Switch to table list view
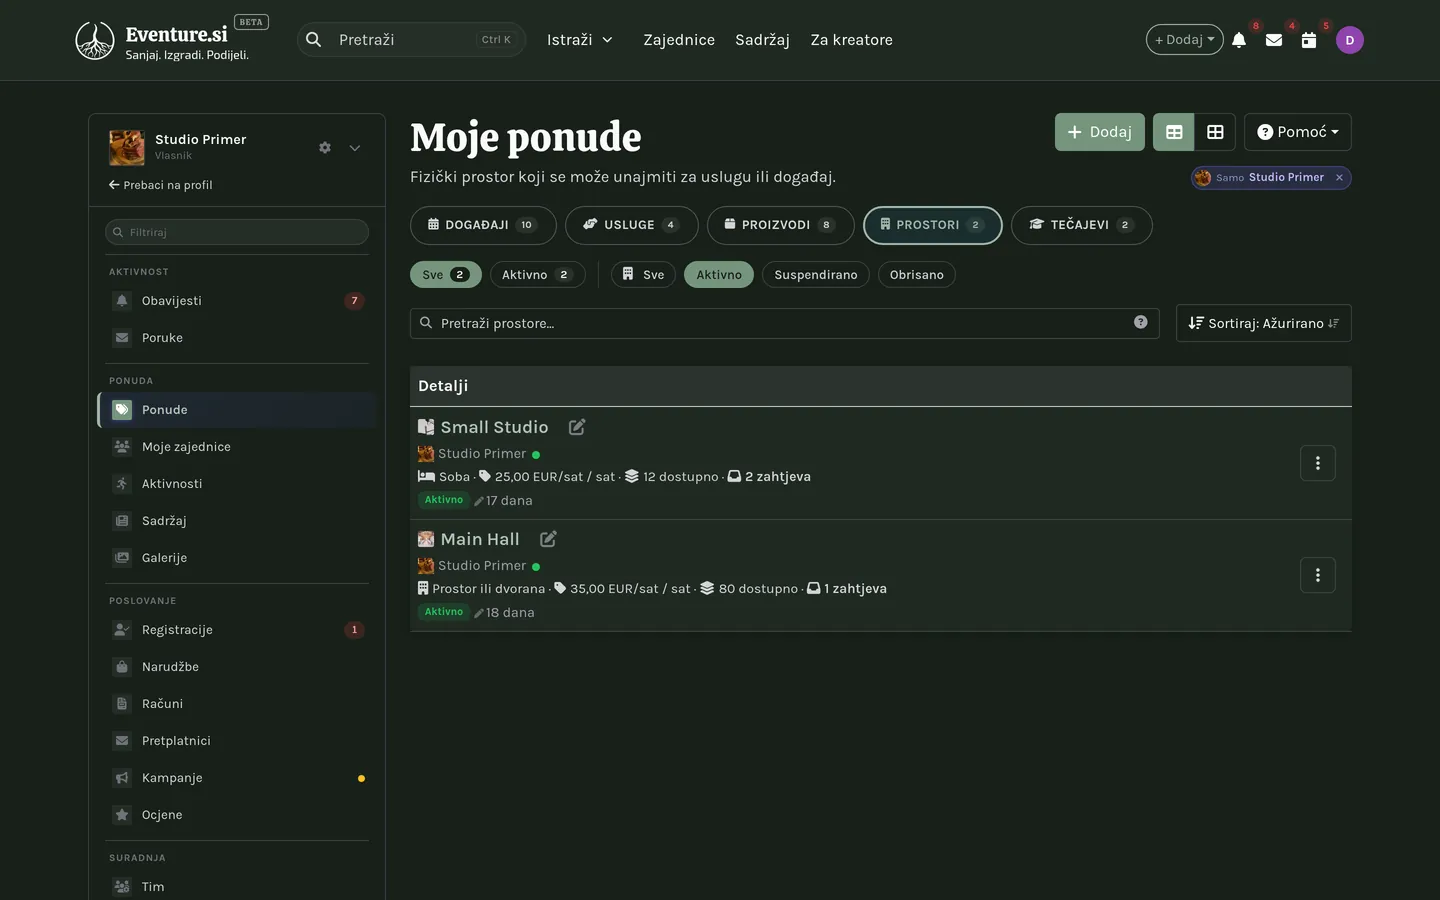 (x=1174, y=132)
